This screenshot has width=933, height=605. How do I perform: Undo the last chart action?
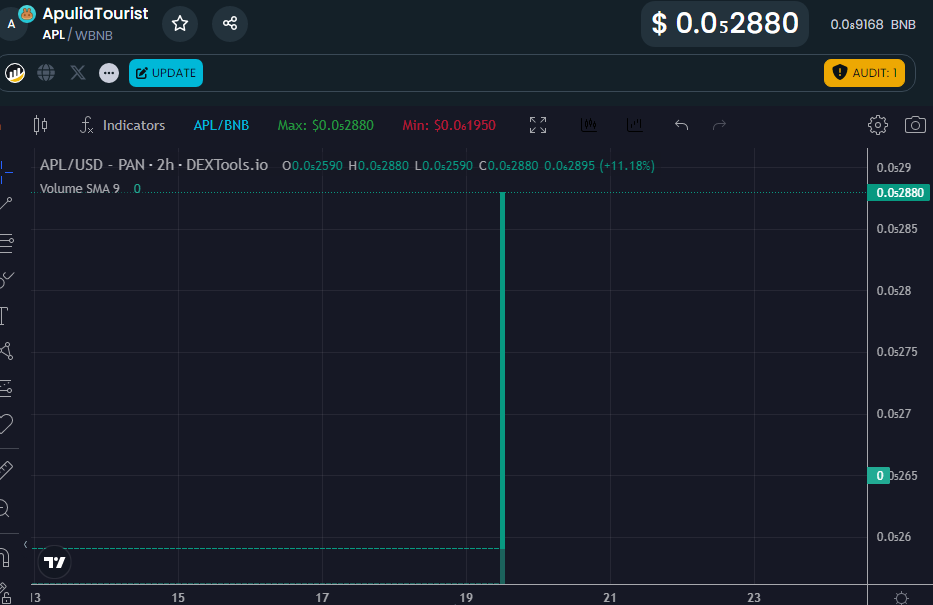681,125
